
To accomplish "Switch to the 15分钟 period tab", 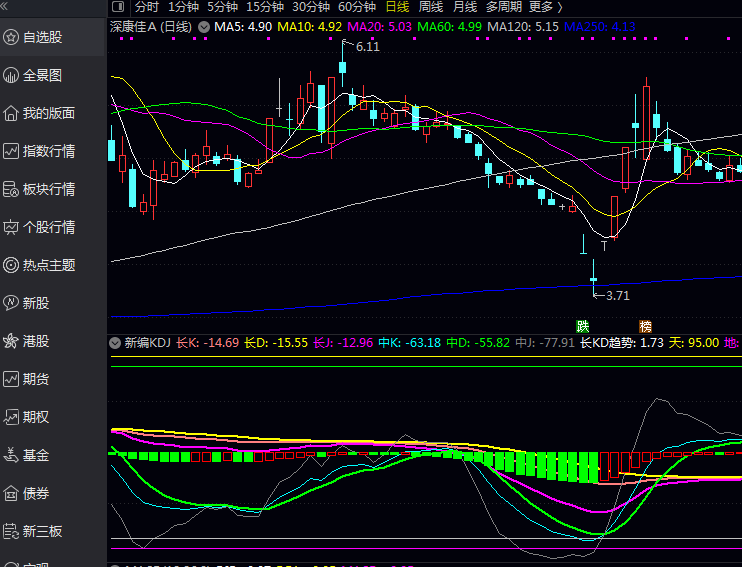I will [265, 6].
